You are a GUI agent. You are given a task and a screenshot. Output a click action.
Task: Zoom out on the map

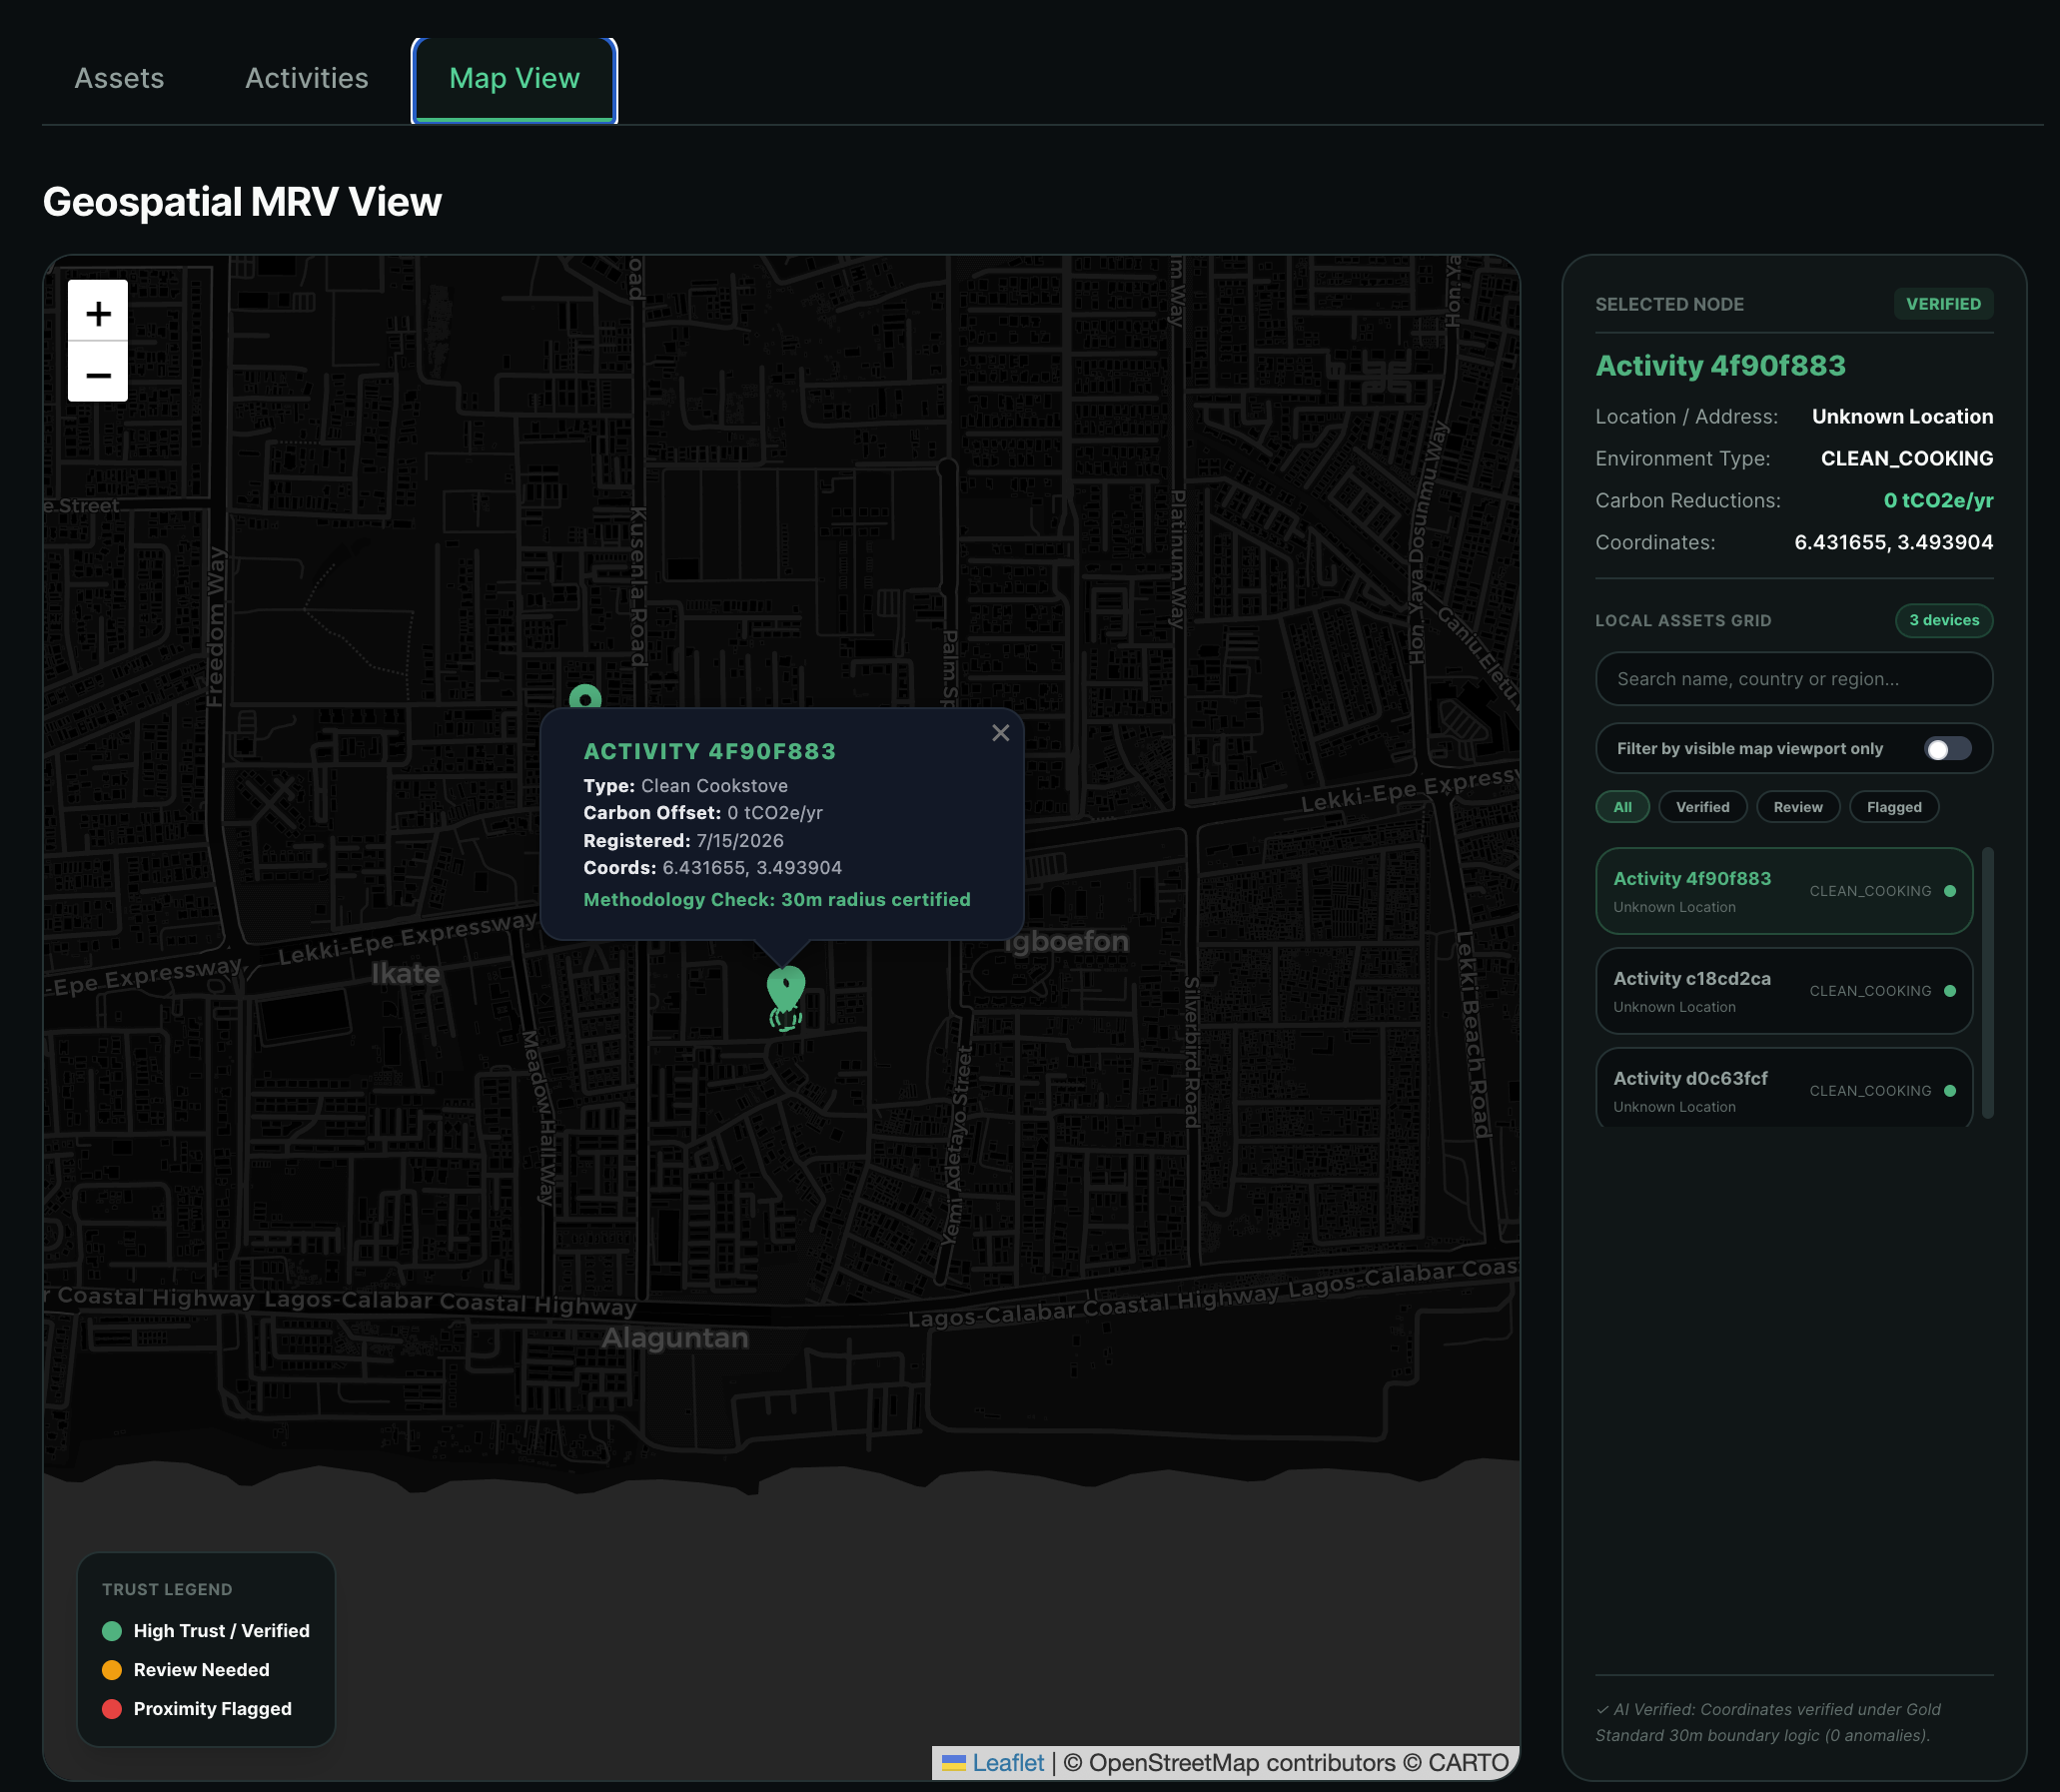(98, 375)
